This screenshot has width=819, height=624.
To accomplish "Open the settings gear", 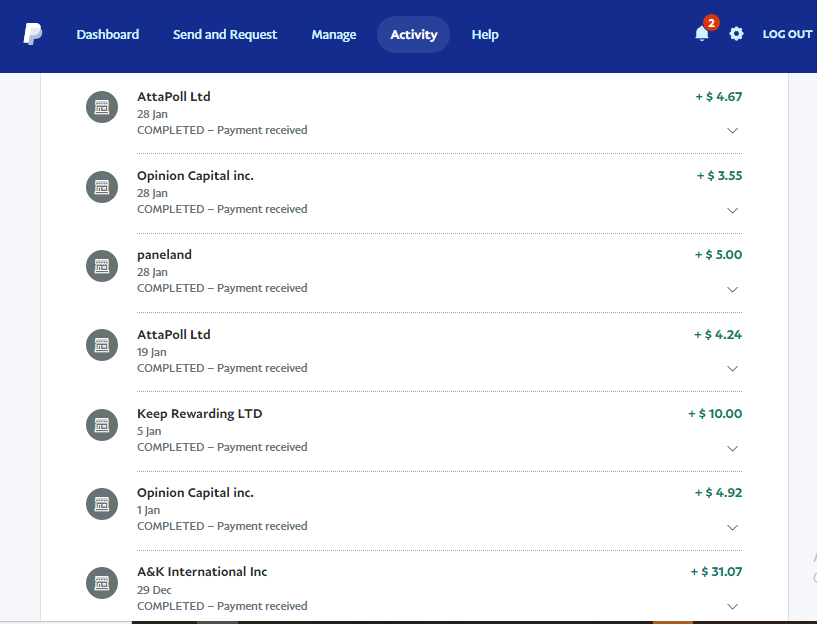I will click(736, 34).
